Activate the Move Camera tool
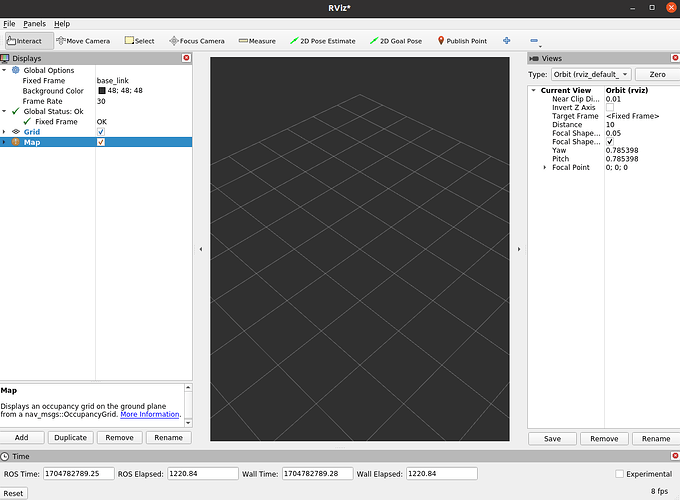This screenshot has width=680, height=500. [84, 41]
